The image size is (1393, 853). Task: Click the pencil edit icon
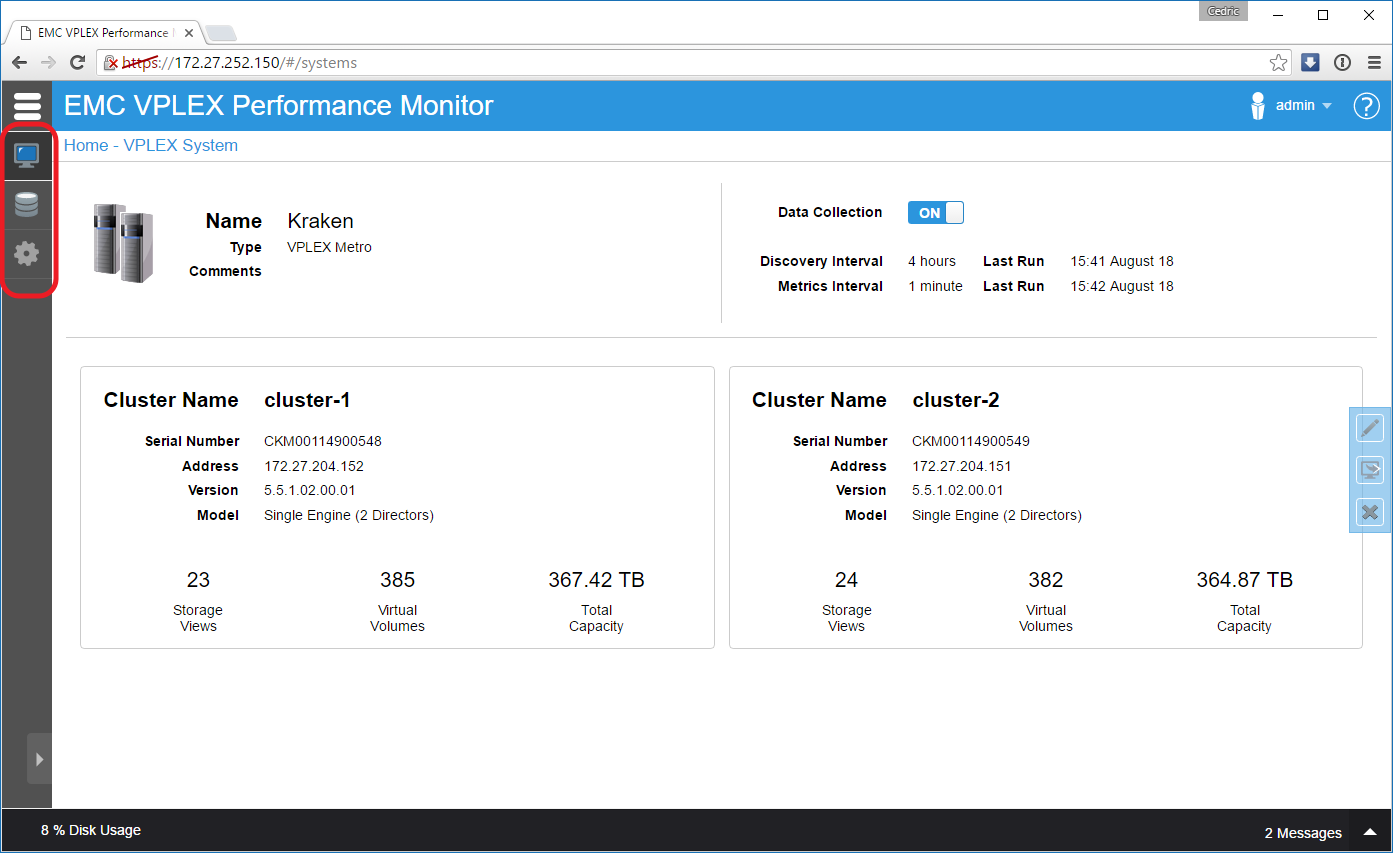tap(1369, 428)
